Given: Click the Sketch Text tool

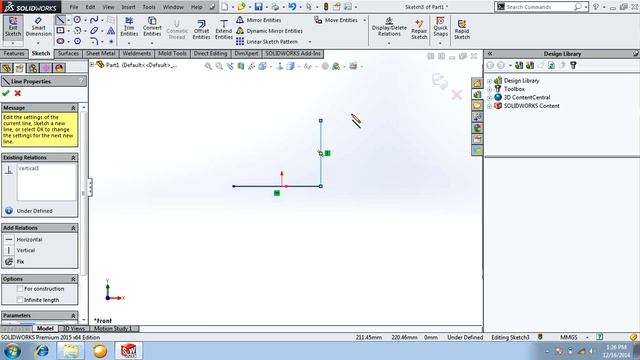Looking at the screenshot, I should (111, 31).
